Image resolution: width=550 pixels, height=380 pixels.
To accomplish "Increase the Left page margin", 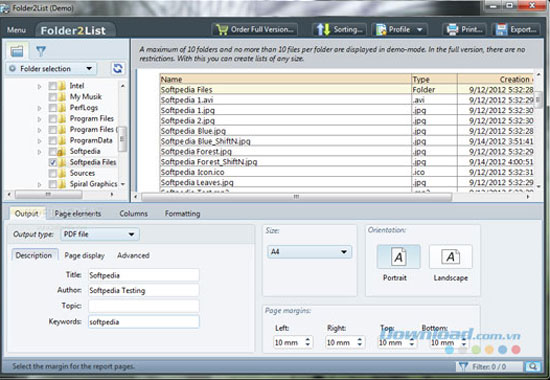I will click(308, 340).
